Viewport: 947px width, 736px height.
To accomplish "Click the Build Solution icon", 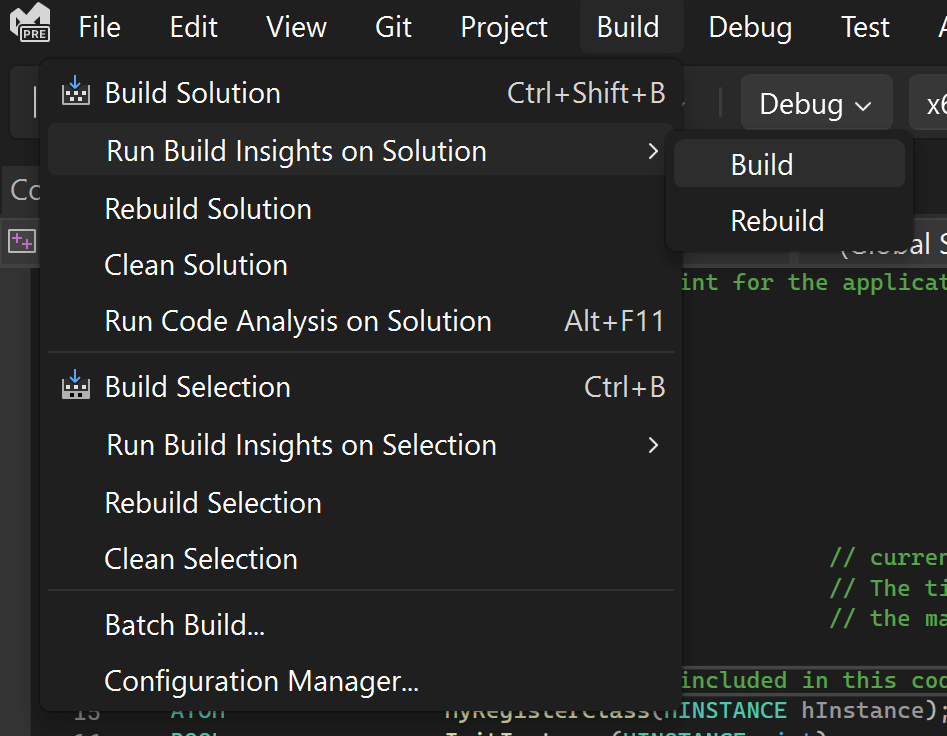I will click(75, 93).
